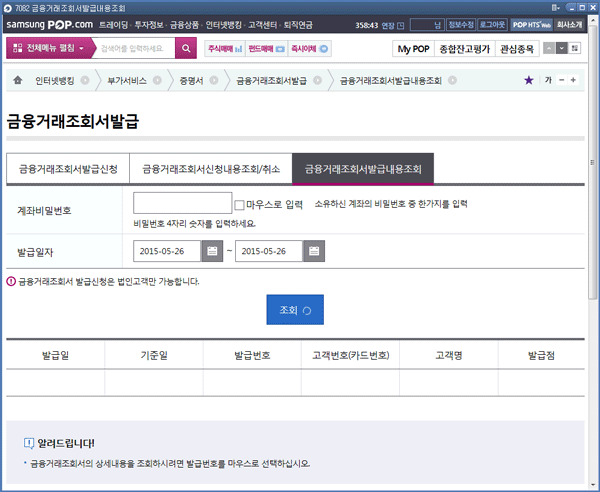Click the purple favorite star icon
This screenshot has width=600, height=492.
tap(528, 79)
